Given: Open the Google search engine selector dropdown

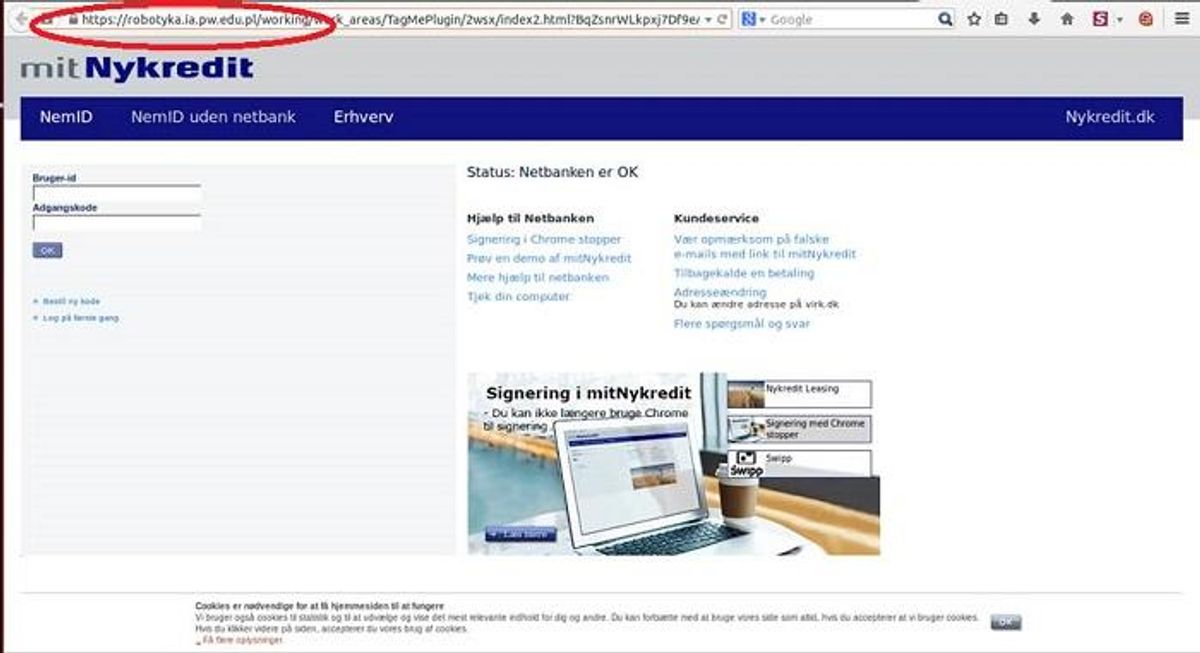Looking at the screenshot, I should click(x=754, y=19).
